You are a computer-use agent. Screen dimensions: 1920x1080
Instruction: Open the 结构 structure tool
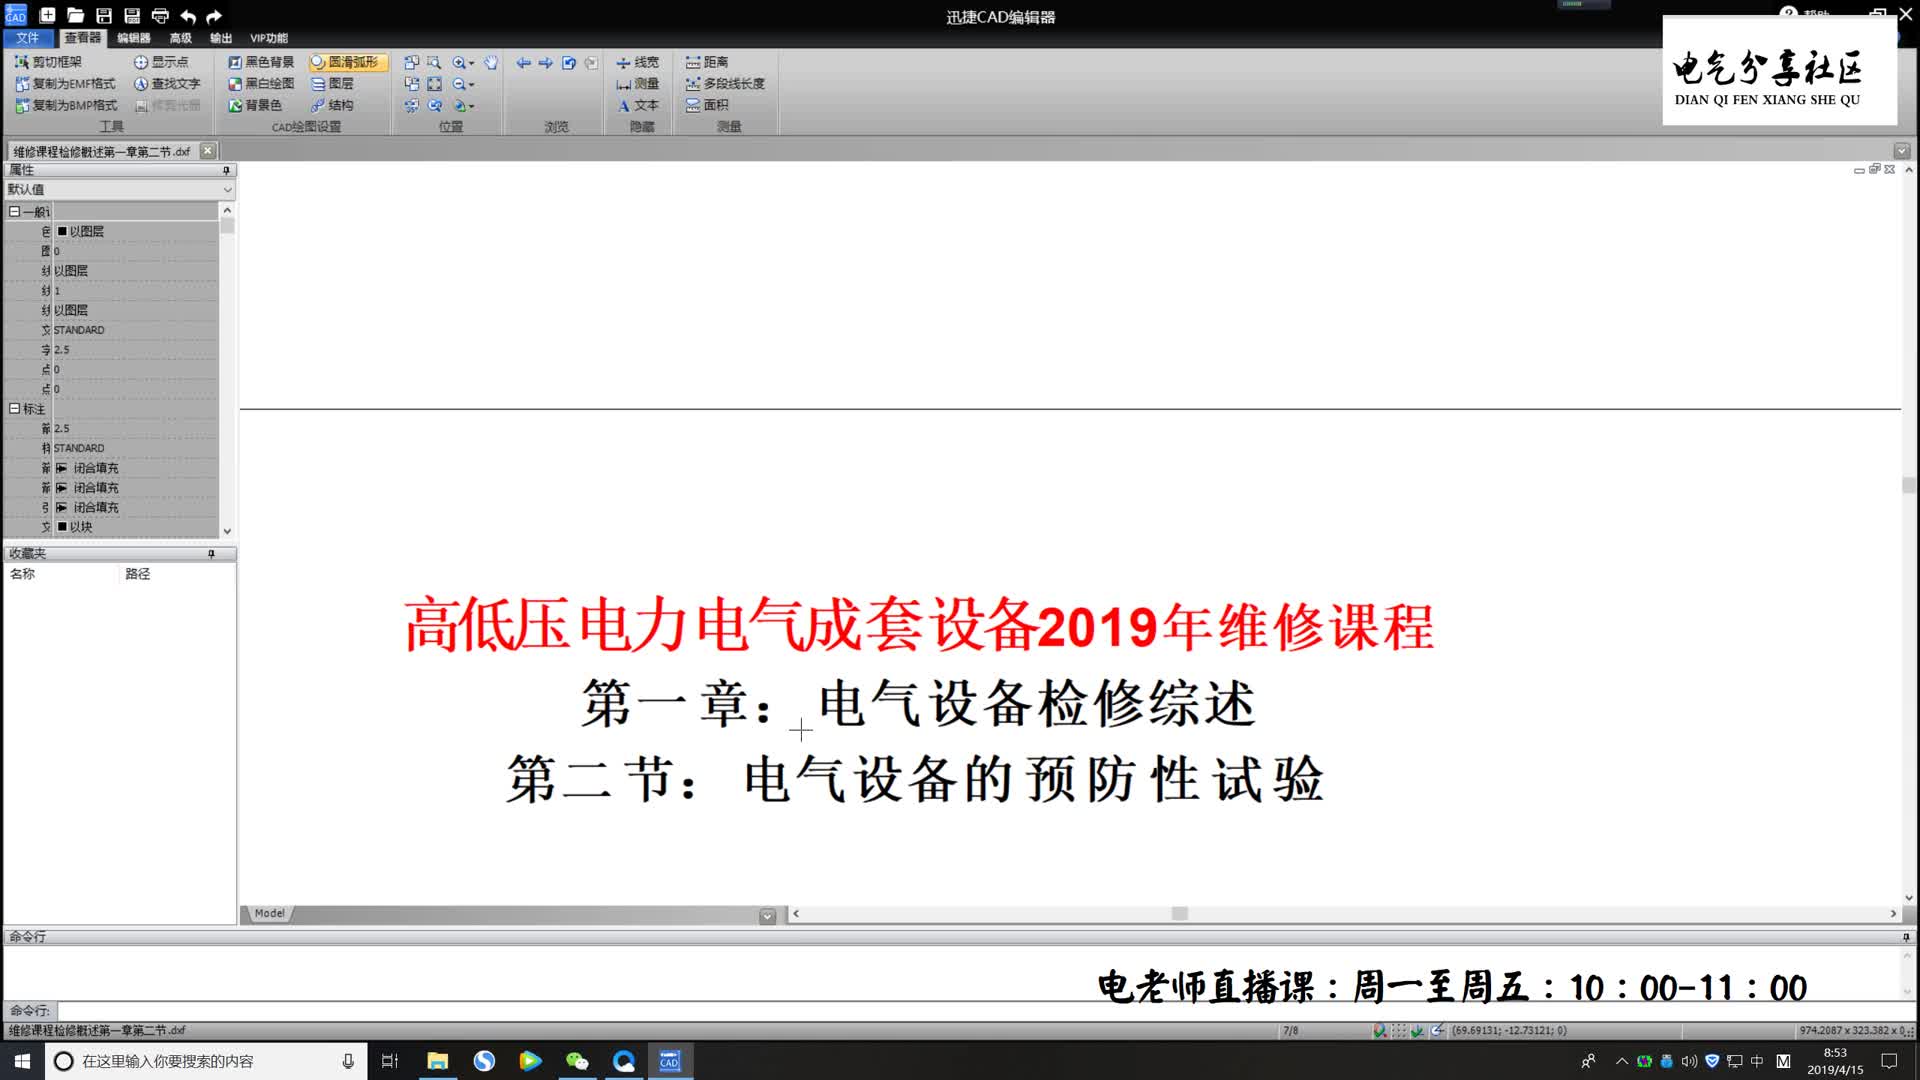click(x=332, y=105)
